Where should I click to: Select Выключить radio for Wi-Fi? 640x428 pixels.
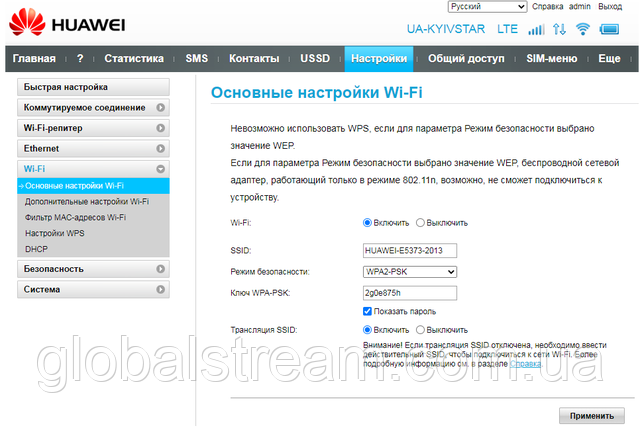point(421,223)
